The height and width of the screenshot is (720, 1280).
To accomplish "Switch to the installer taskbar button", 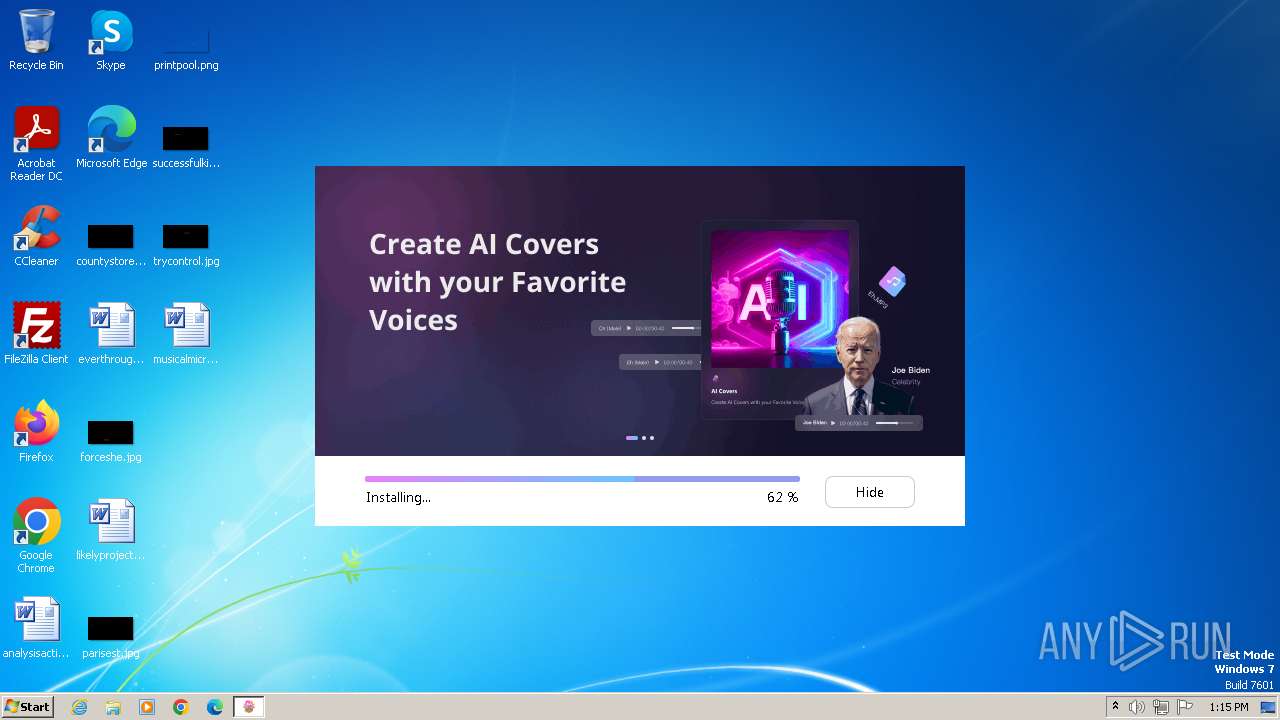I will 249,707.
